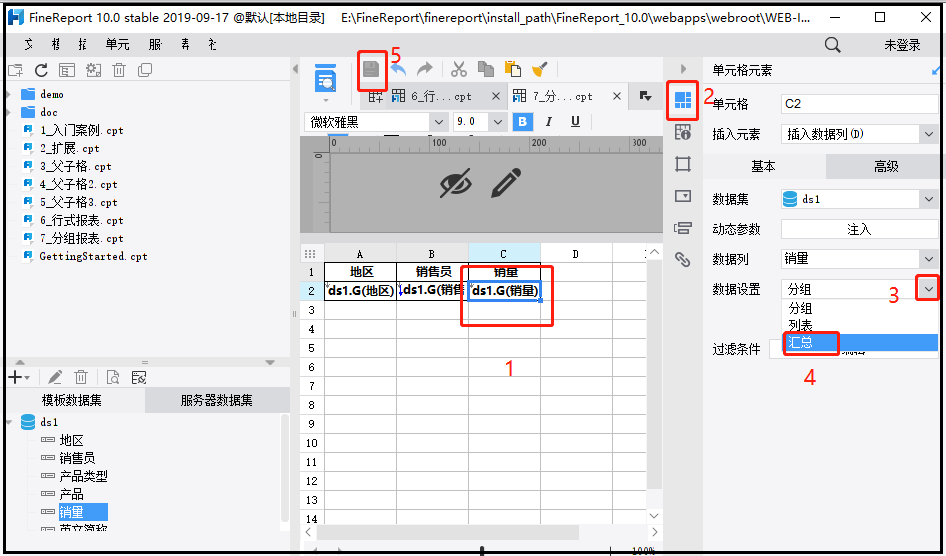Image resolution: width=946 pixels, height=556 pixels.
Task: Click the sheet horizontal scrollbar
Action: tap(448, 532)
